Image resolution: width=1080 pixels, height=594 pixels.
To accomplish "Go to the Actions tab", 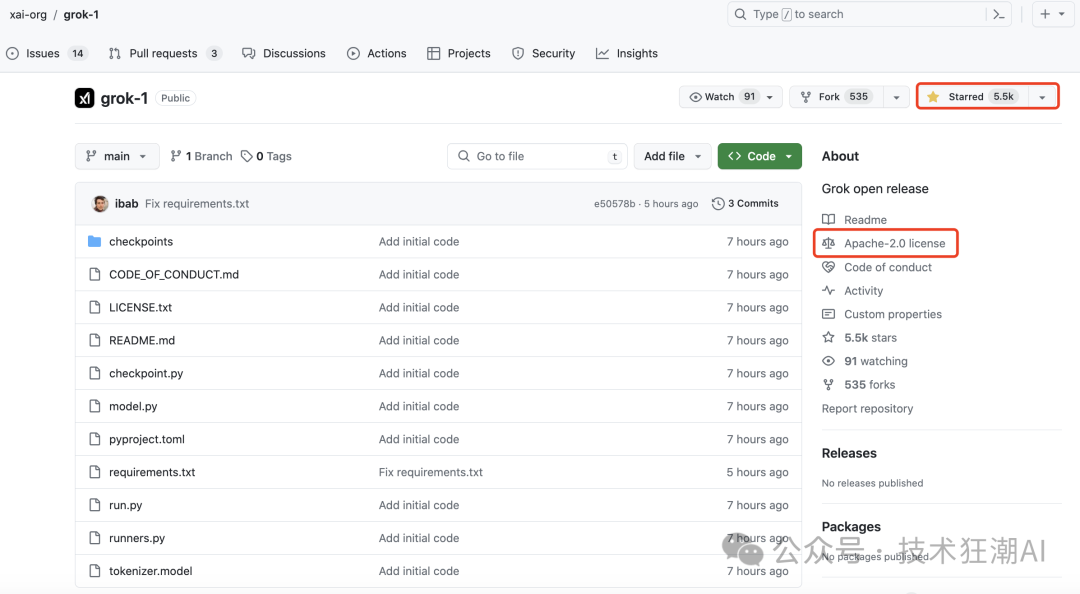I will point(377,53).
